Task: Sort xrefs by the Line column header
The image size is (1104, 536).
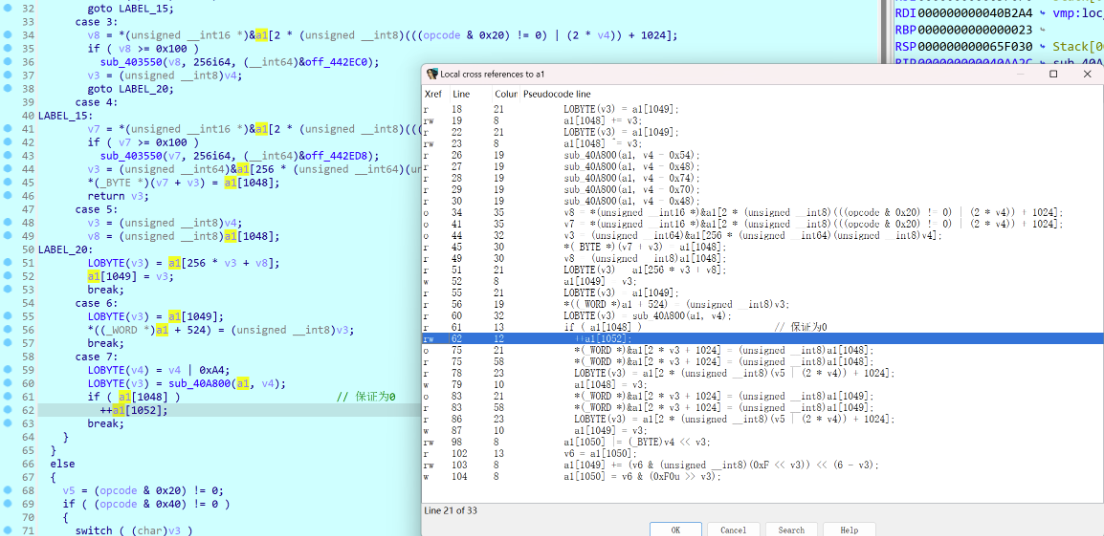Action: pos(461,93)
